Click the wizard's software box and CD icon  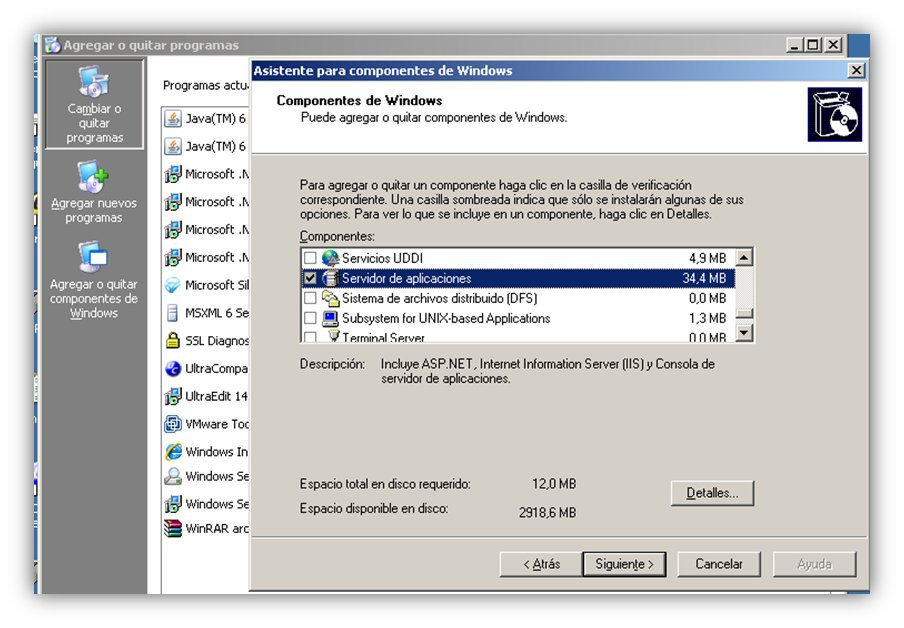[x=835, y=114]
